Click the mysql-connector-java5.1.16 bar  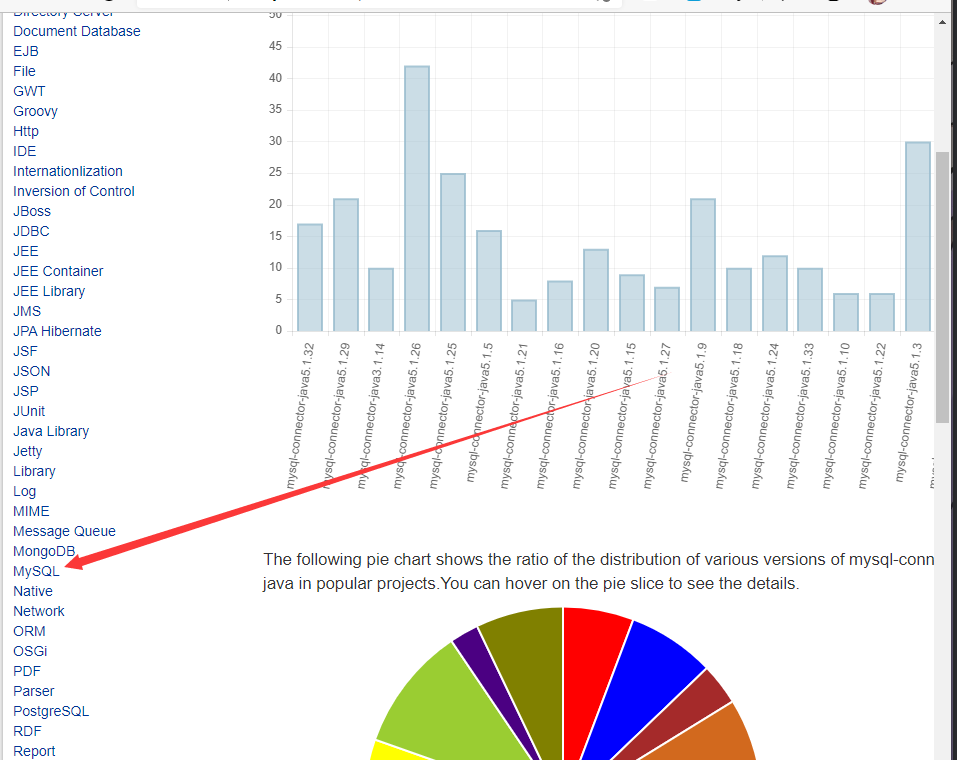560,306
